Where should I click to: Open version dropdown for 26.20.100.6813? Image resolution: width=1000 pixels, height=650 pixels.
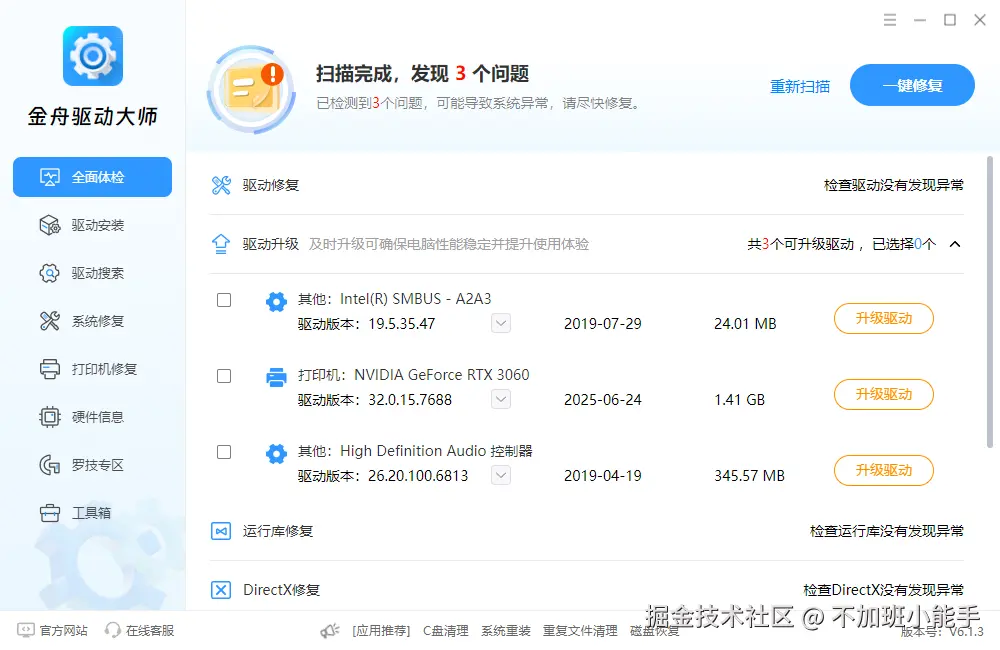(501, 475)
